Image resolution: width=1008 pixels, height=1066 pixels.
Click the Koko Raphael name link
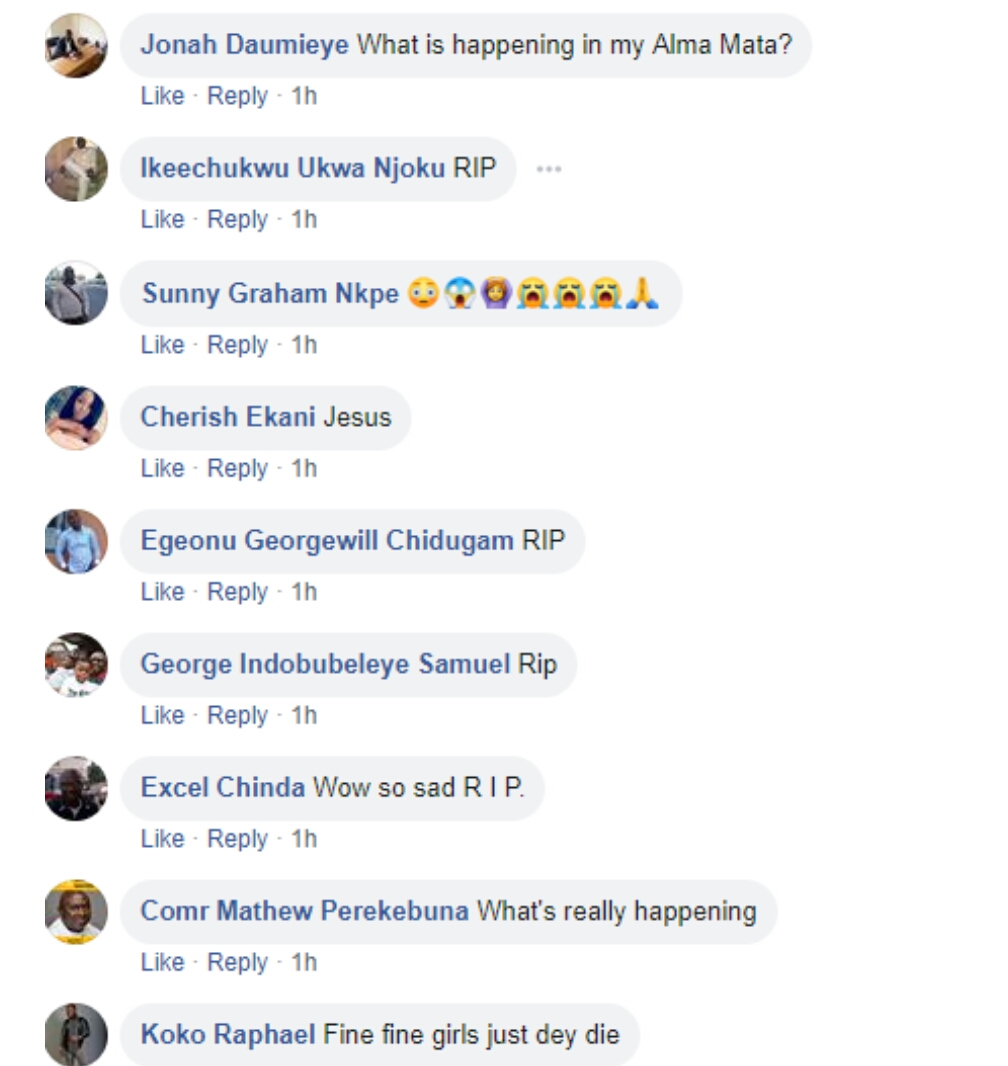pos(228,1034)
